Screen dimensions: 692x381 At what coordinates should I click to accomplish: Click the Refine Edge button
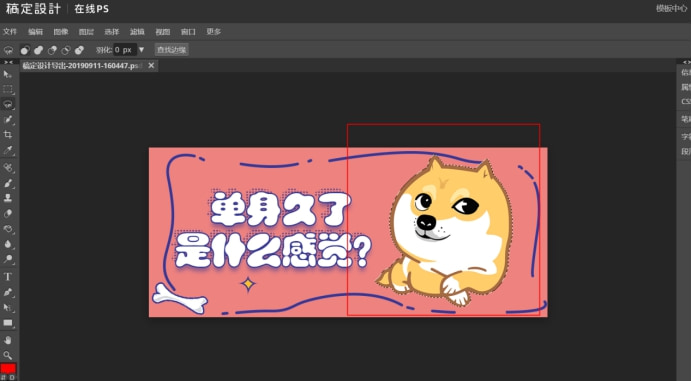coord(172,49)
